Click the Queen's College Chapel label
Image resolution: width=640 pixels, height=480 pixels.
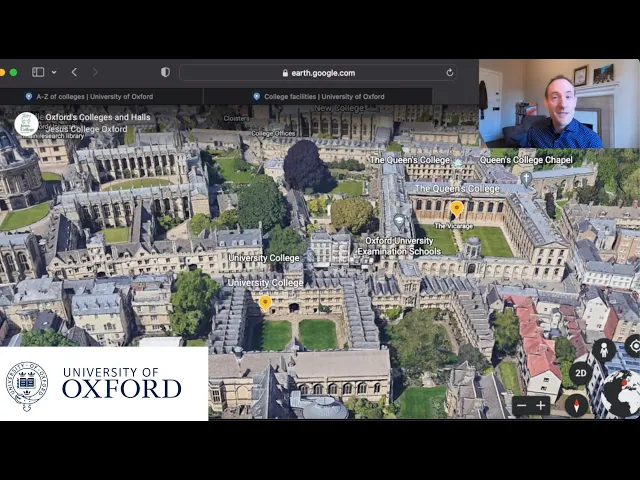526,160
